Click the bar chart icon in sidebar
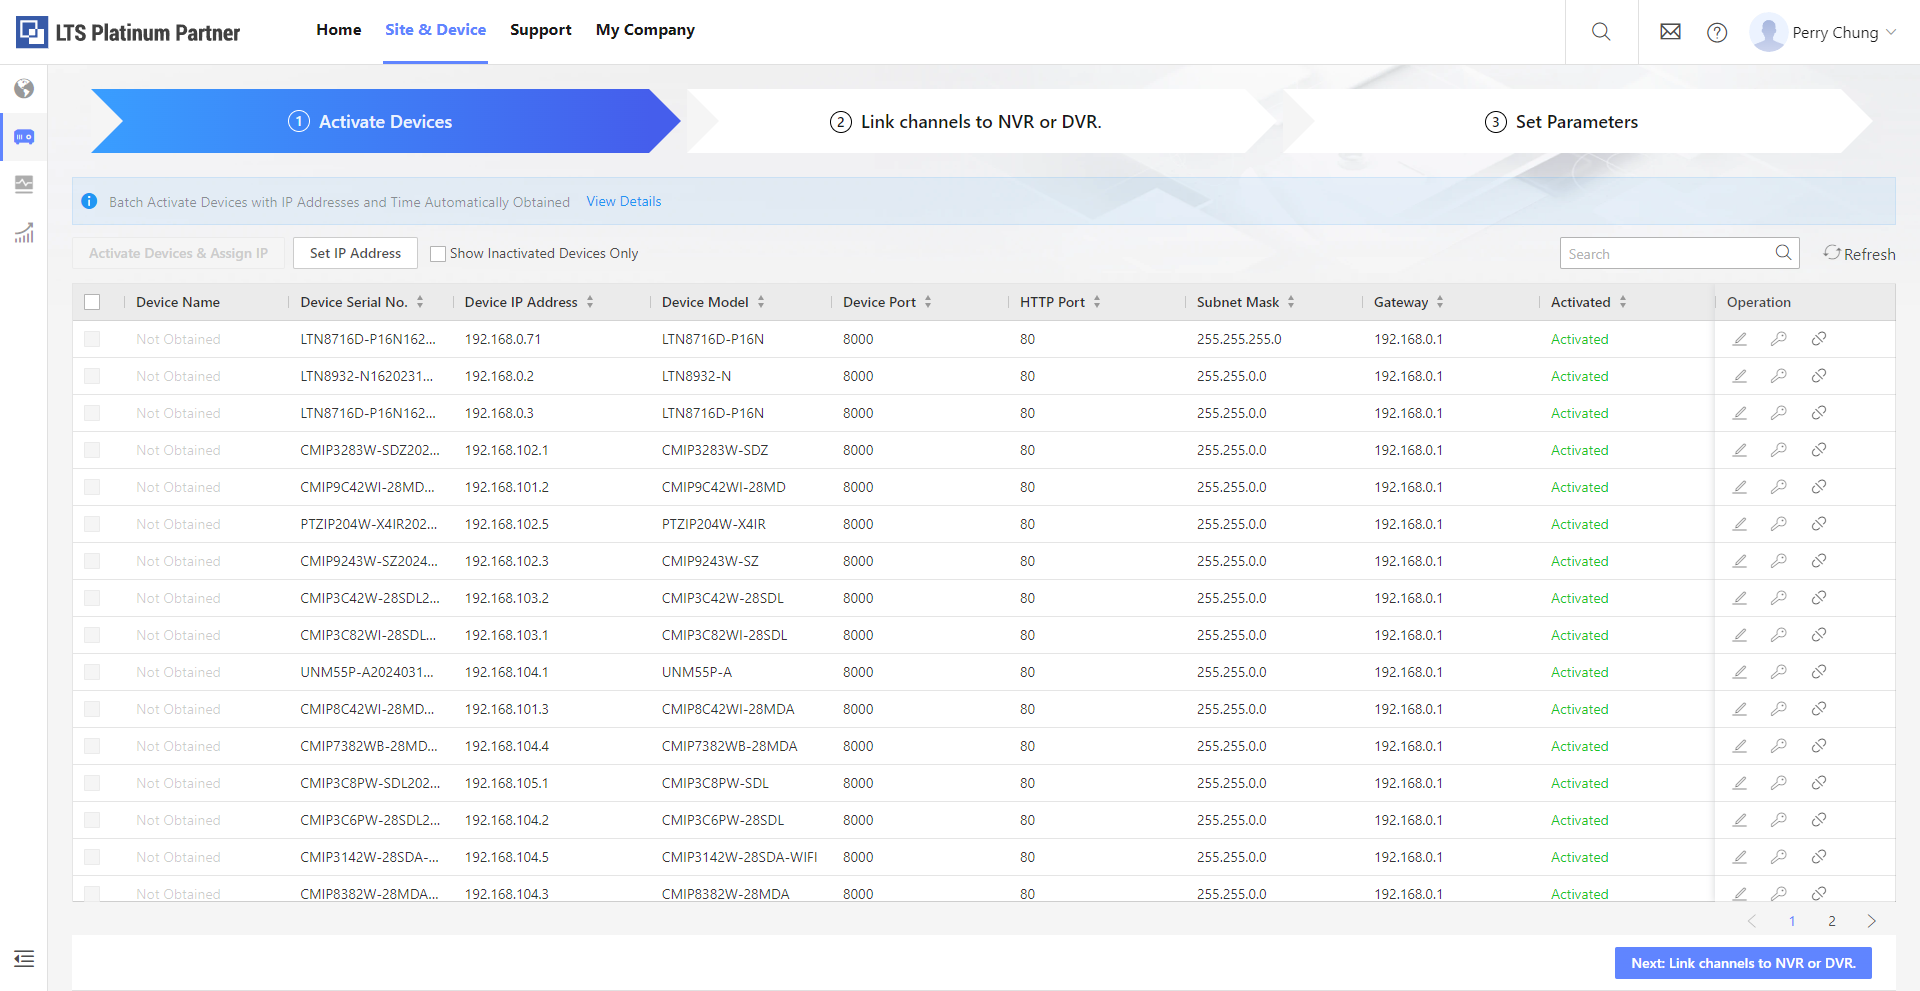Screen dimensions: 1920x991 tap(24, 233)
